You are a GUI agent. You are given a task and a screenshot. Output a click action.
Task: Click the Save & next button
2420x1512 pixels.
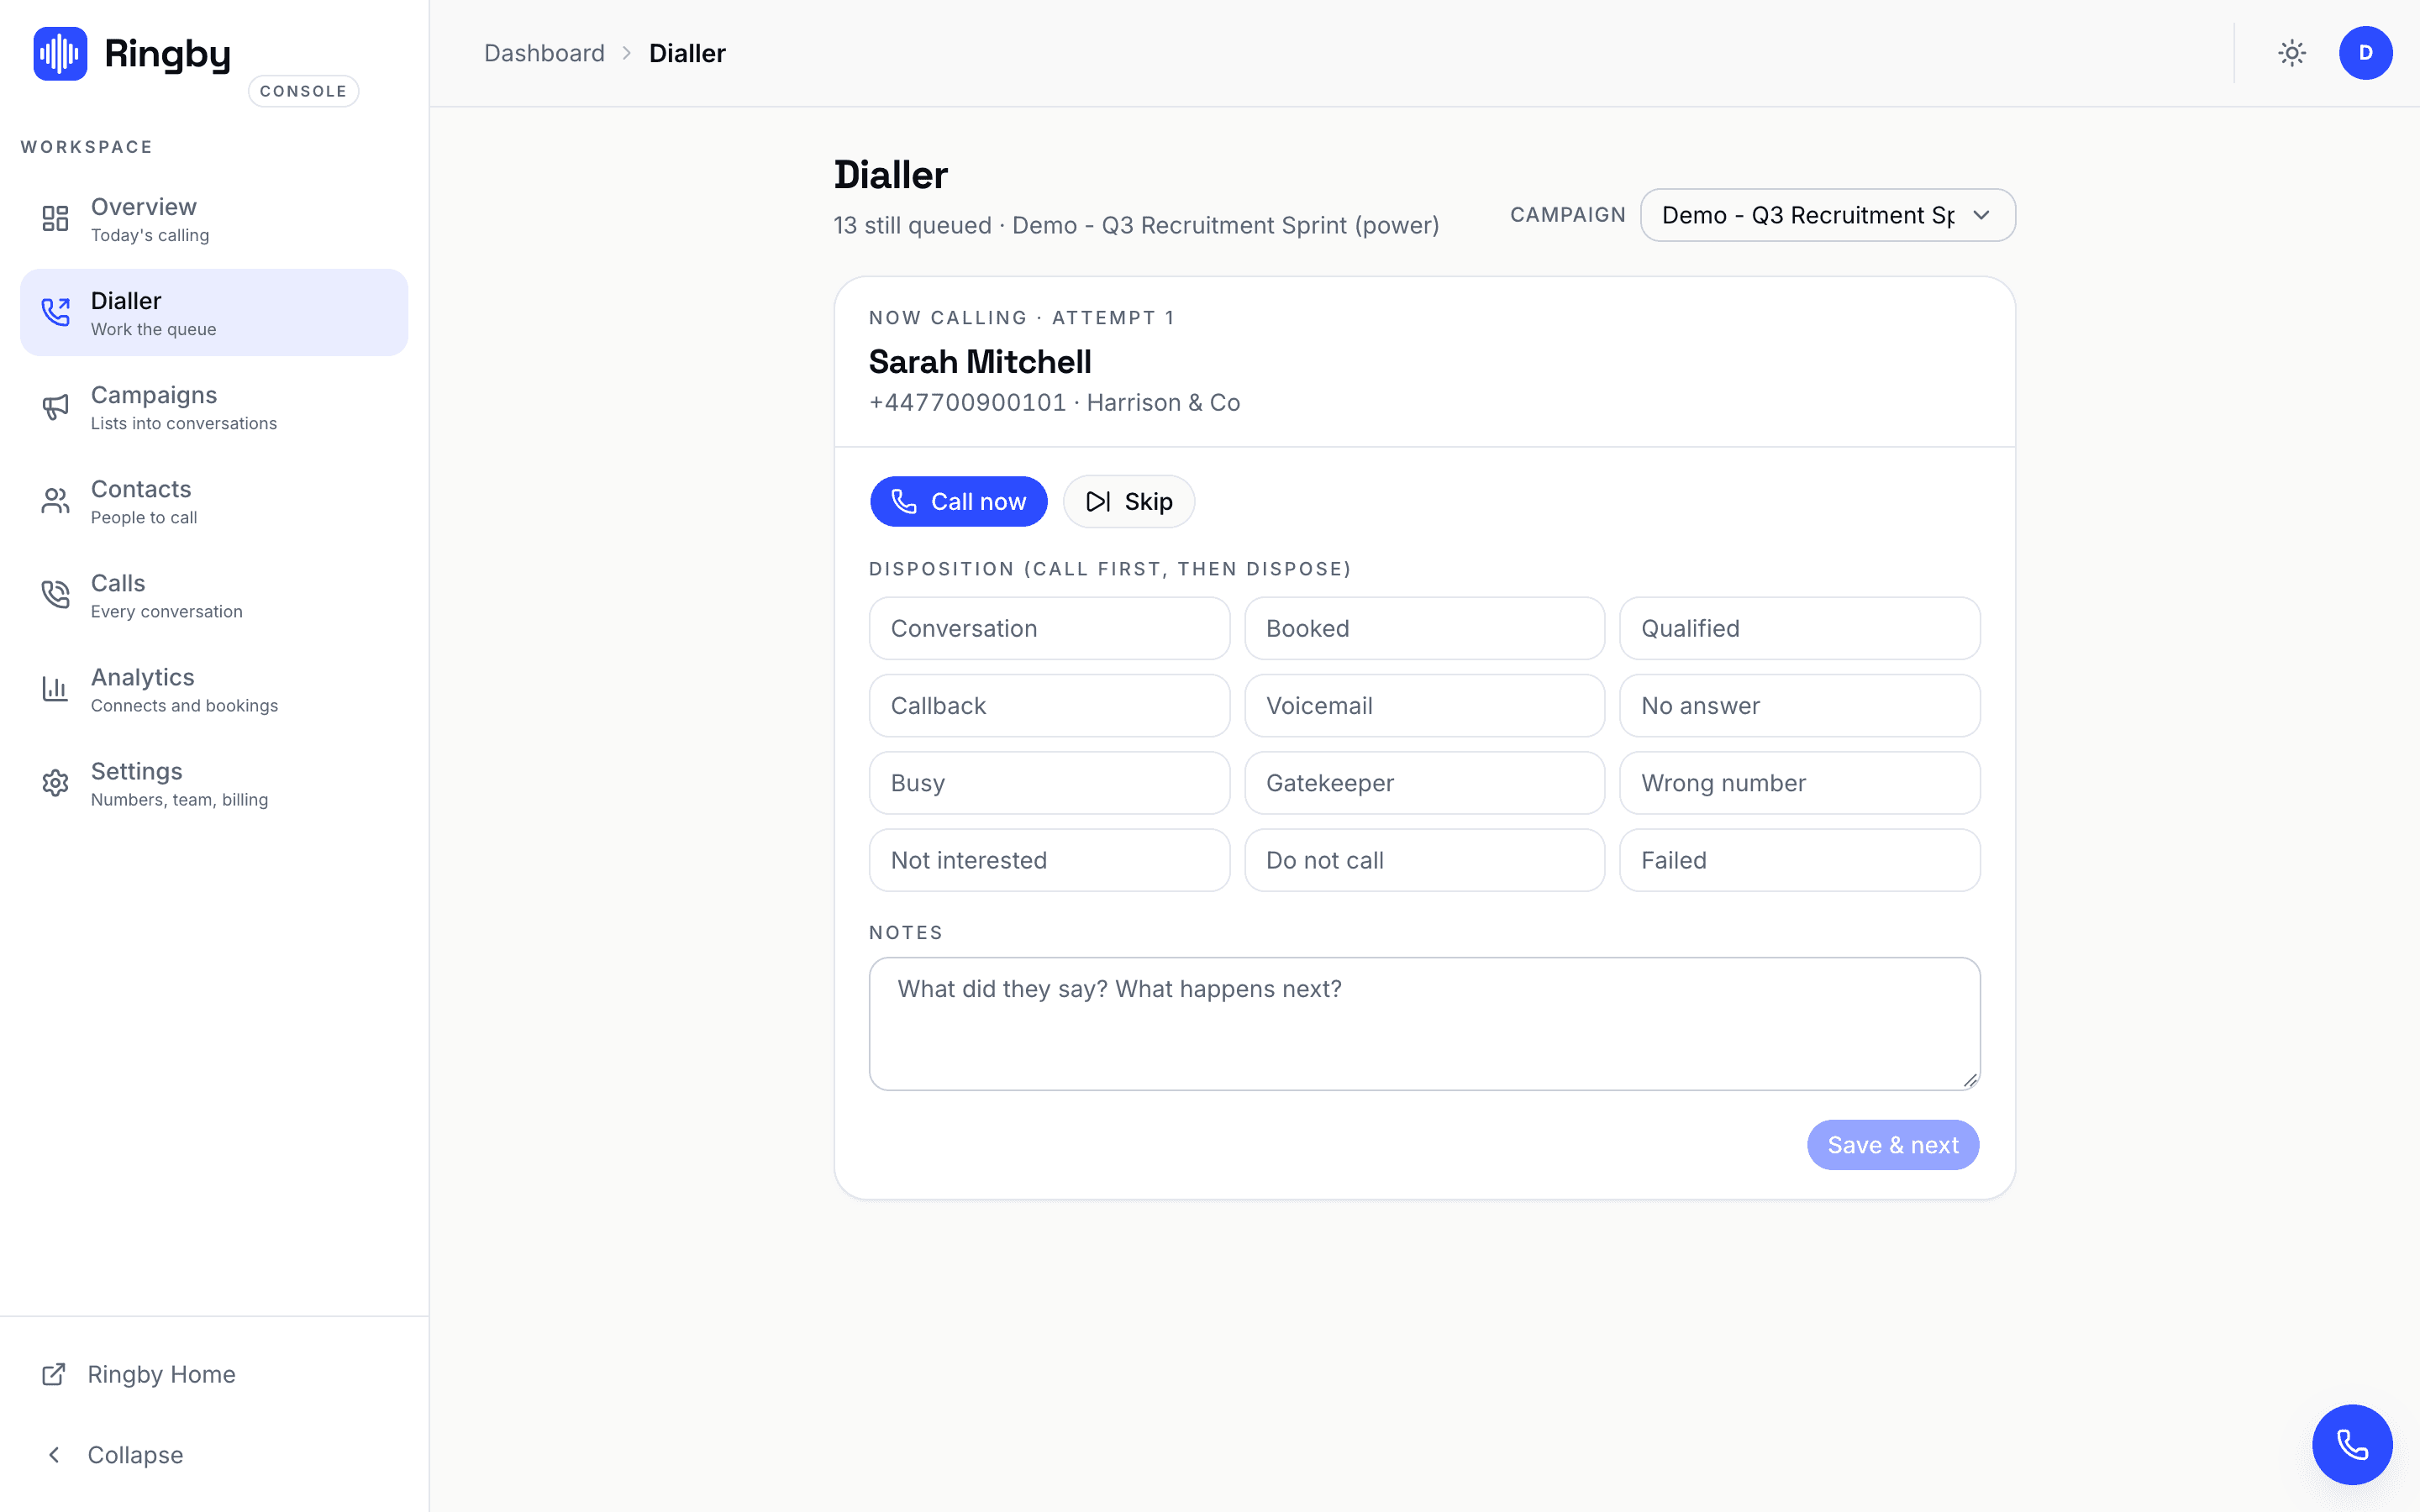coord(1892,1145)
